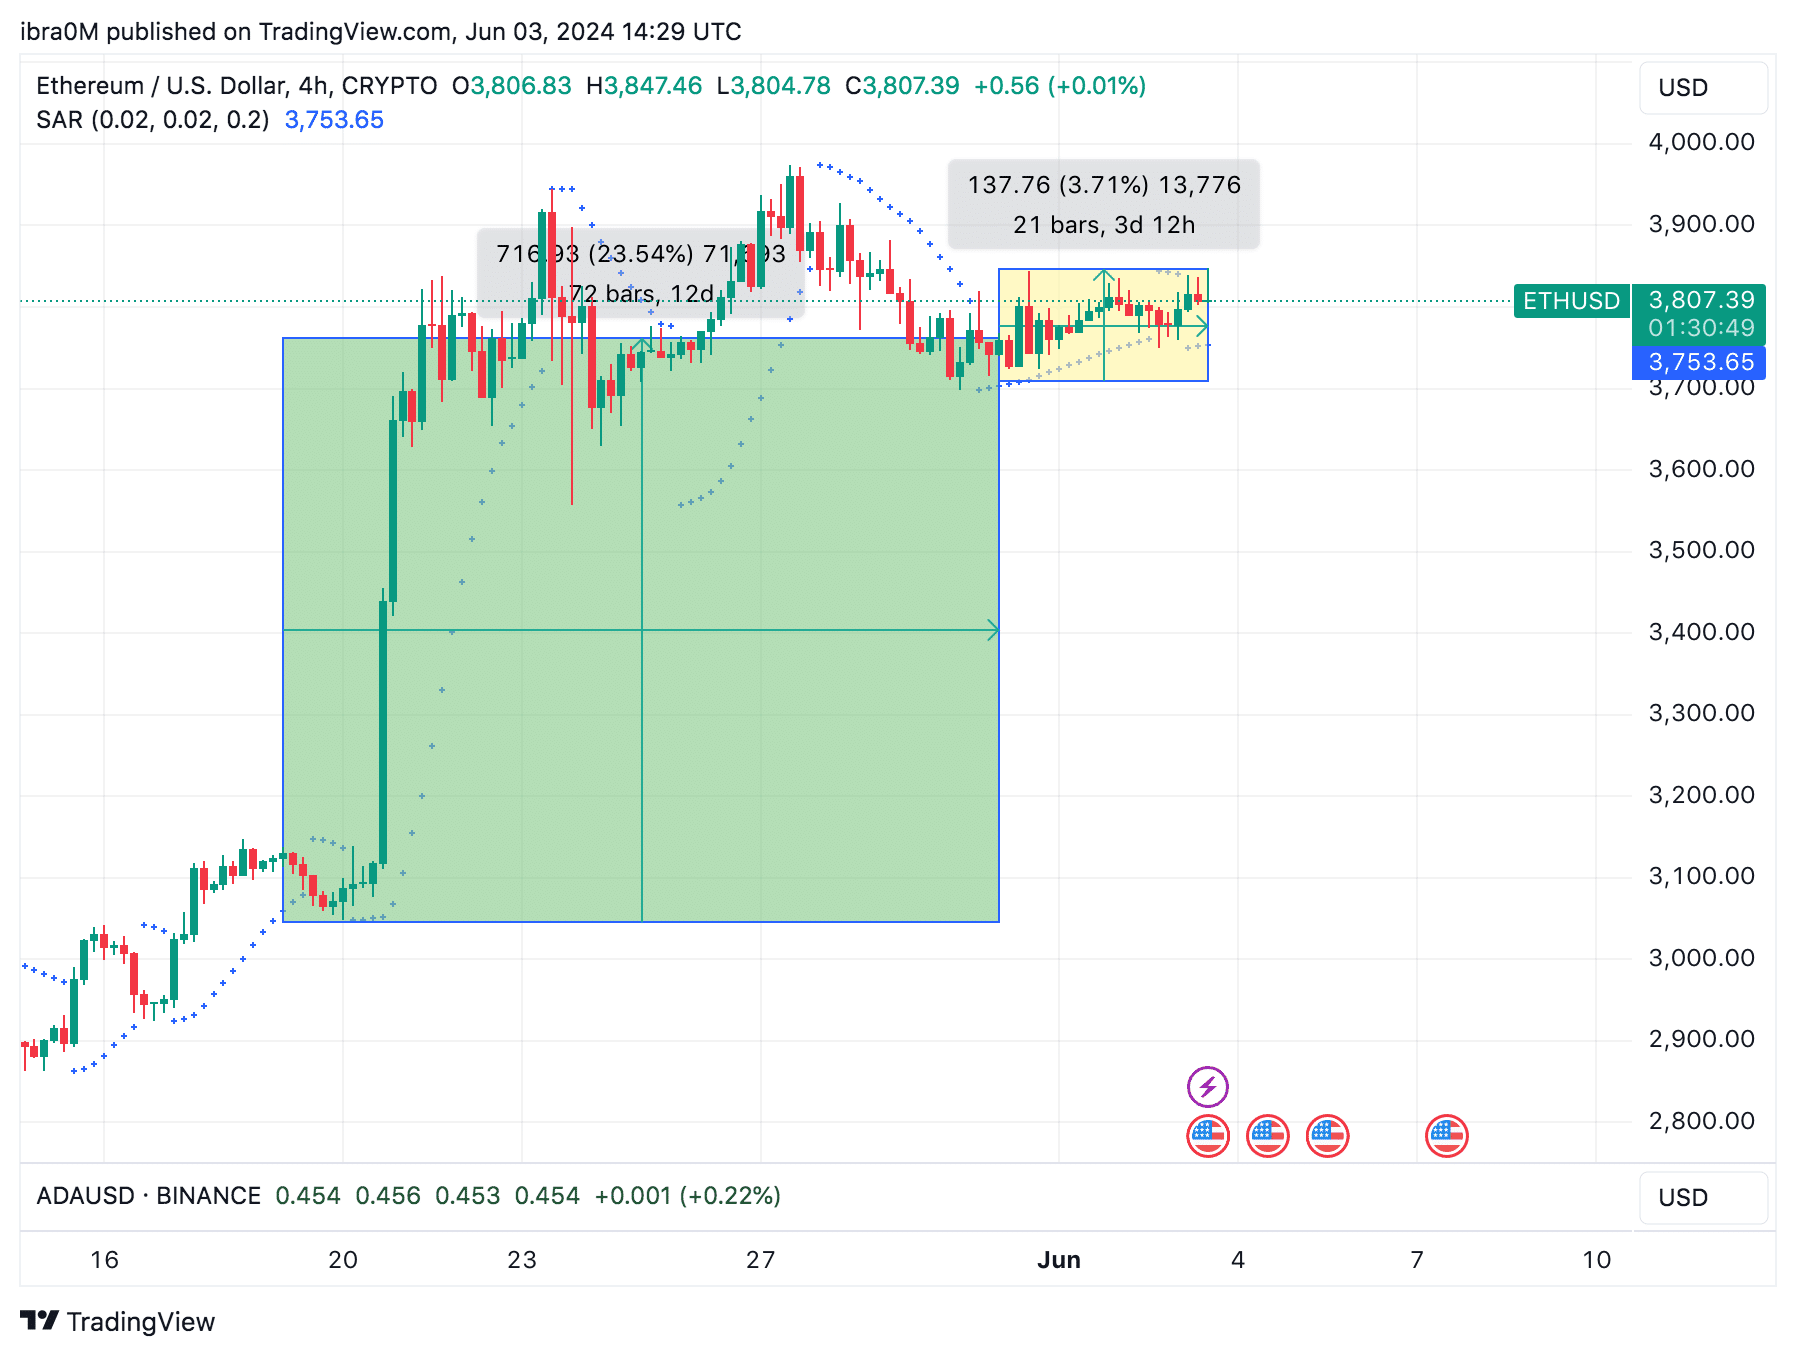Click the 3,900.00 price axis label
Image resolution: width=1796 pixels, height=1356 pixels.
pyautogui.click(x=1701, y=224)
